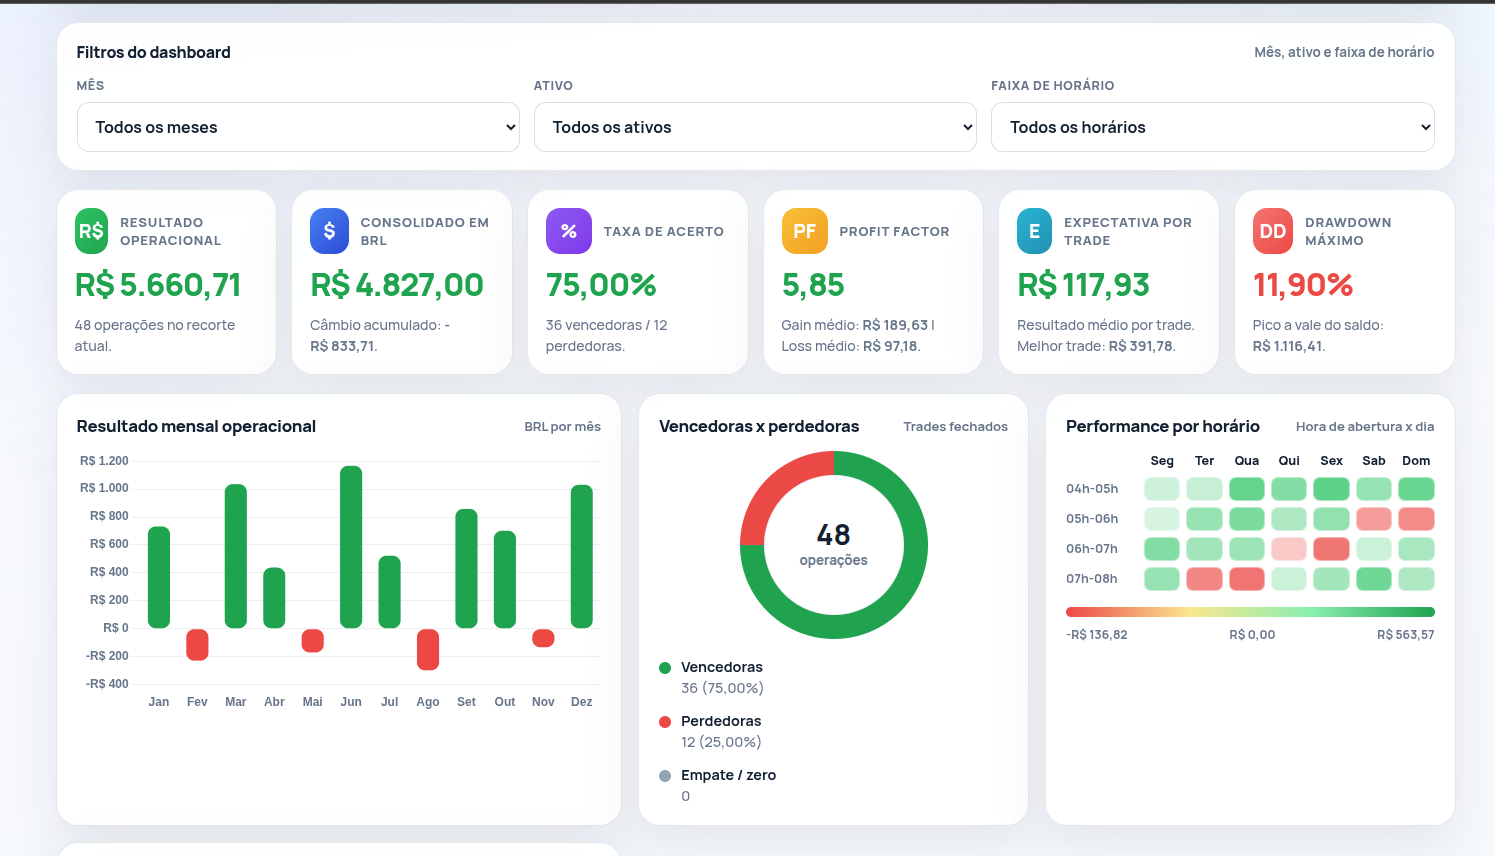Click the Mar bar in monthly chart
This screenshot has width=1495, height=856.
236,556
